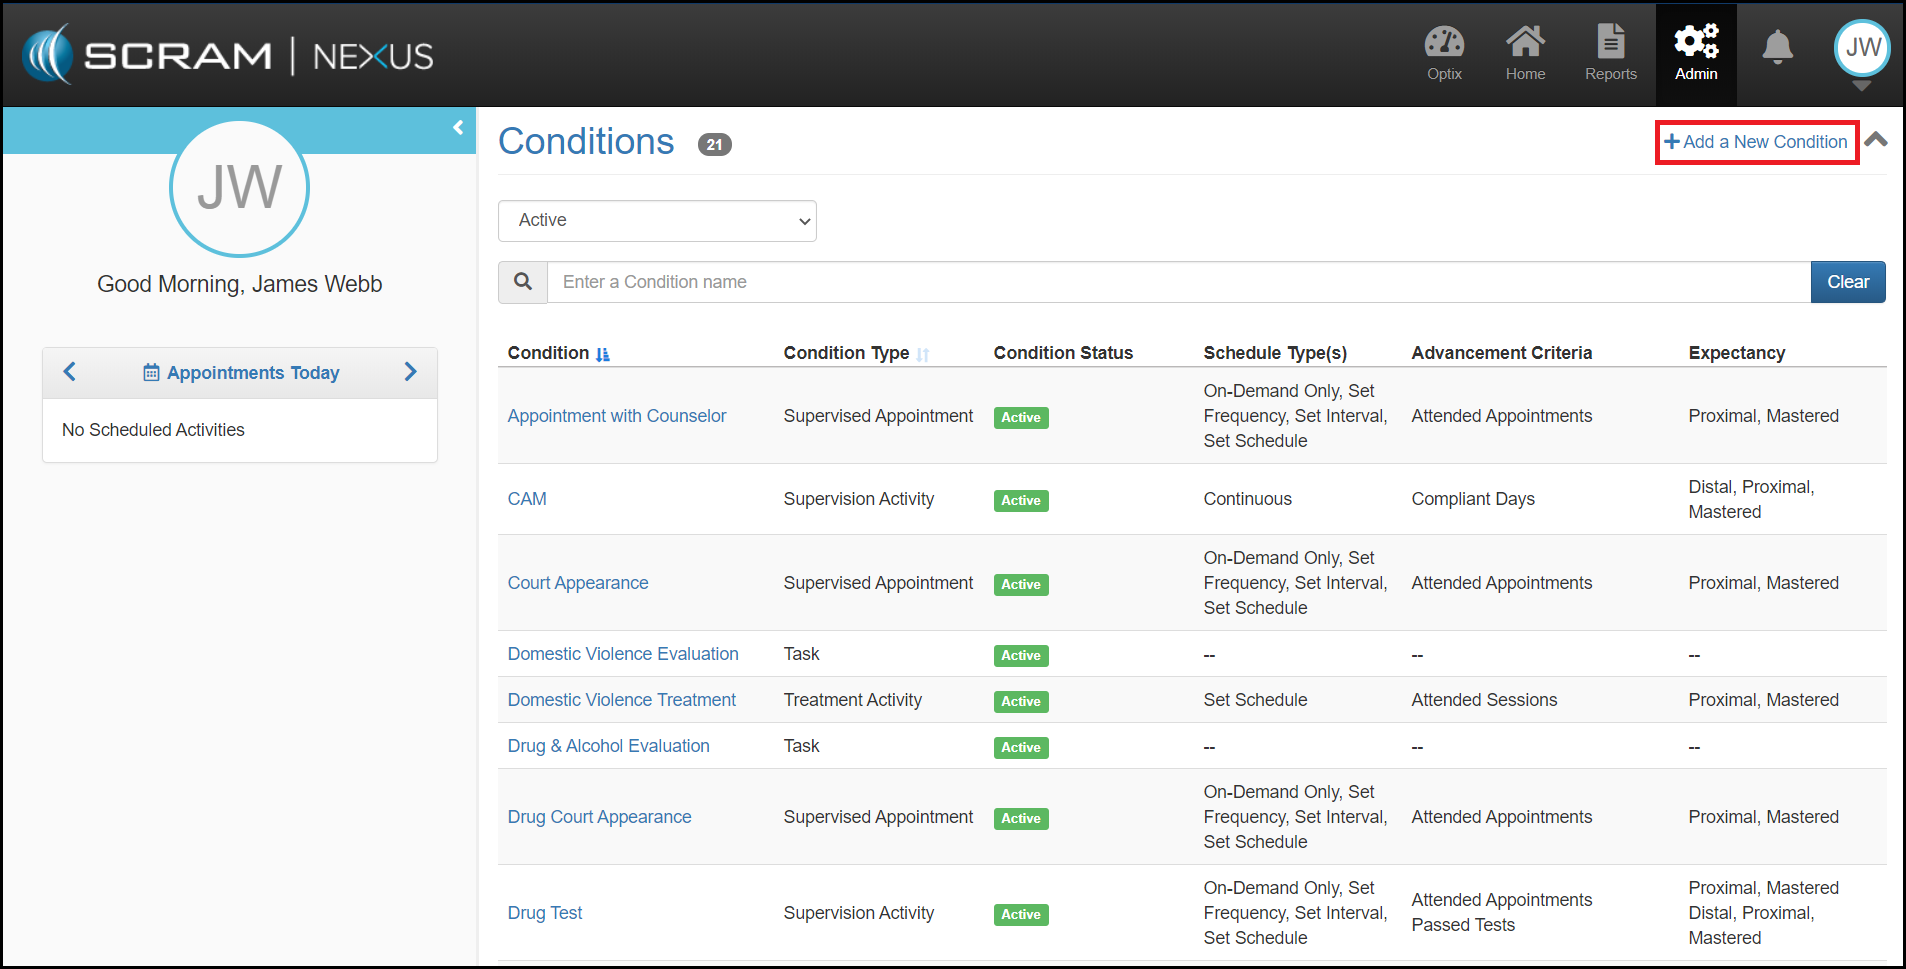
Task: Type in the Condition name search field
Action: (x=1178, y=282)
